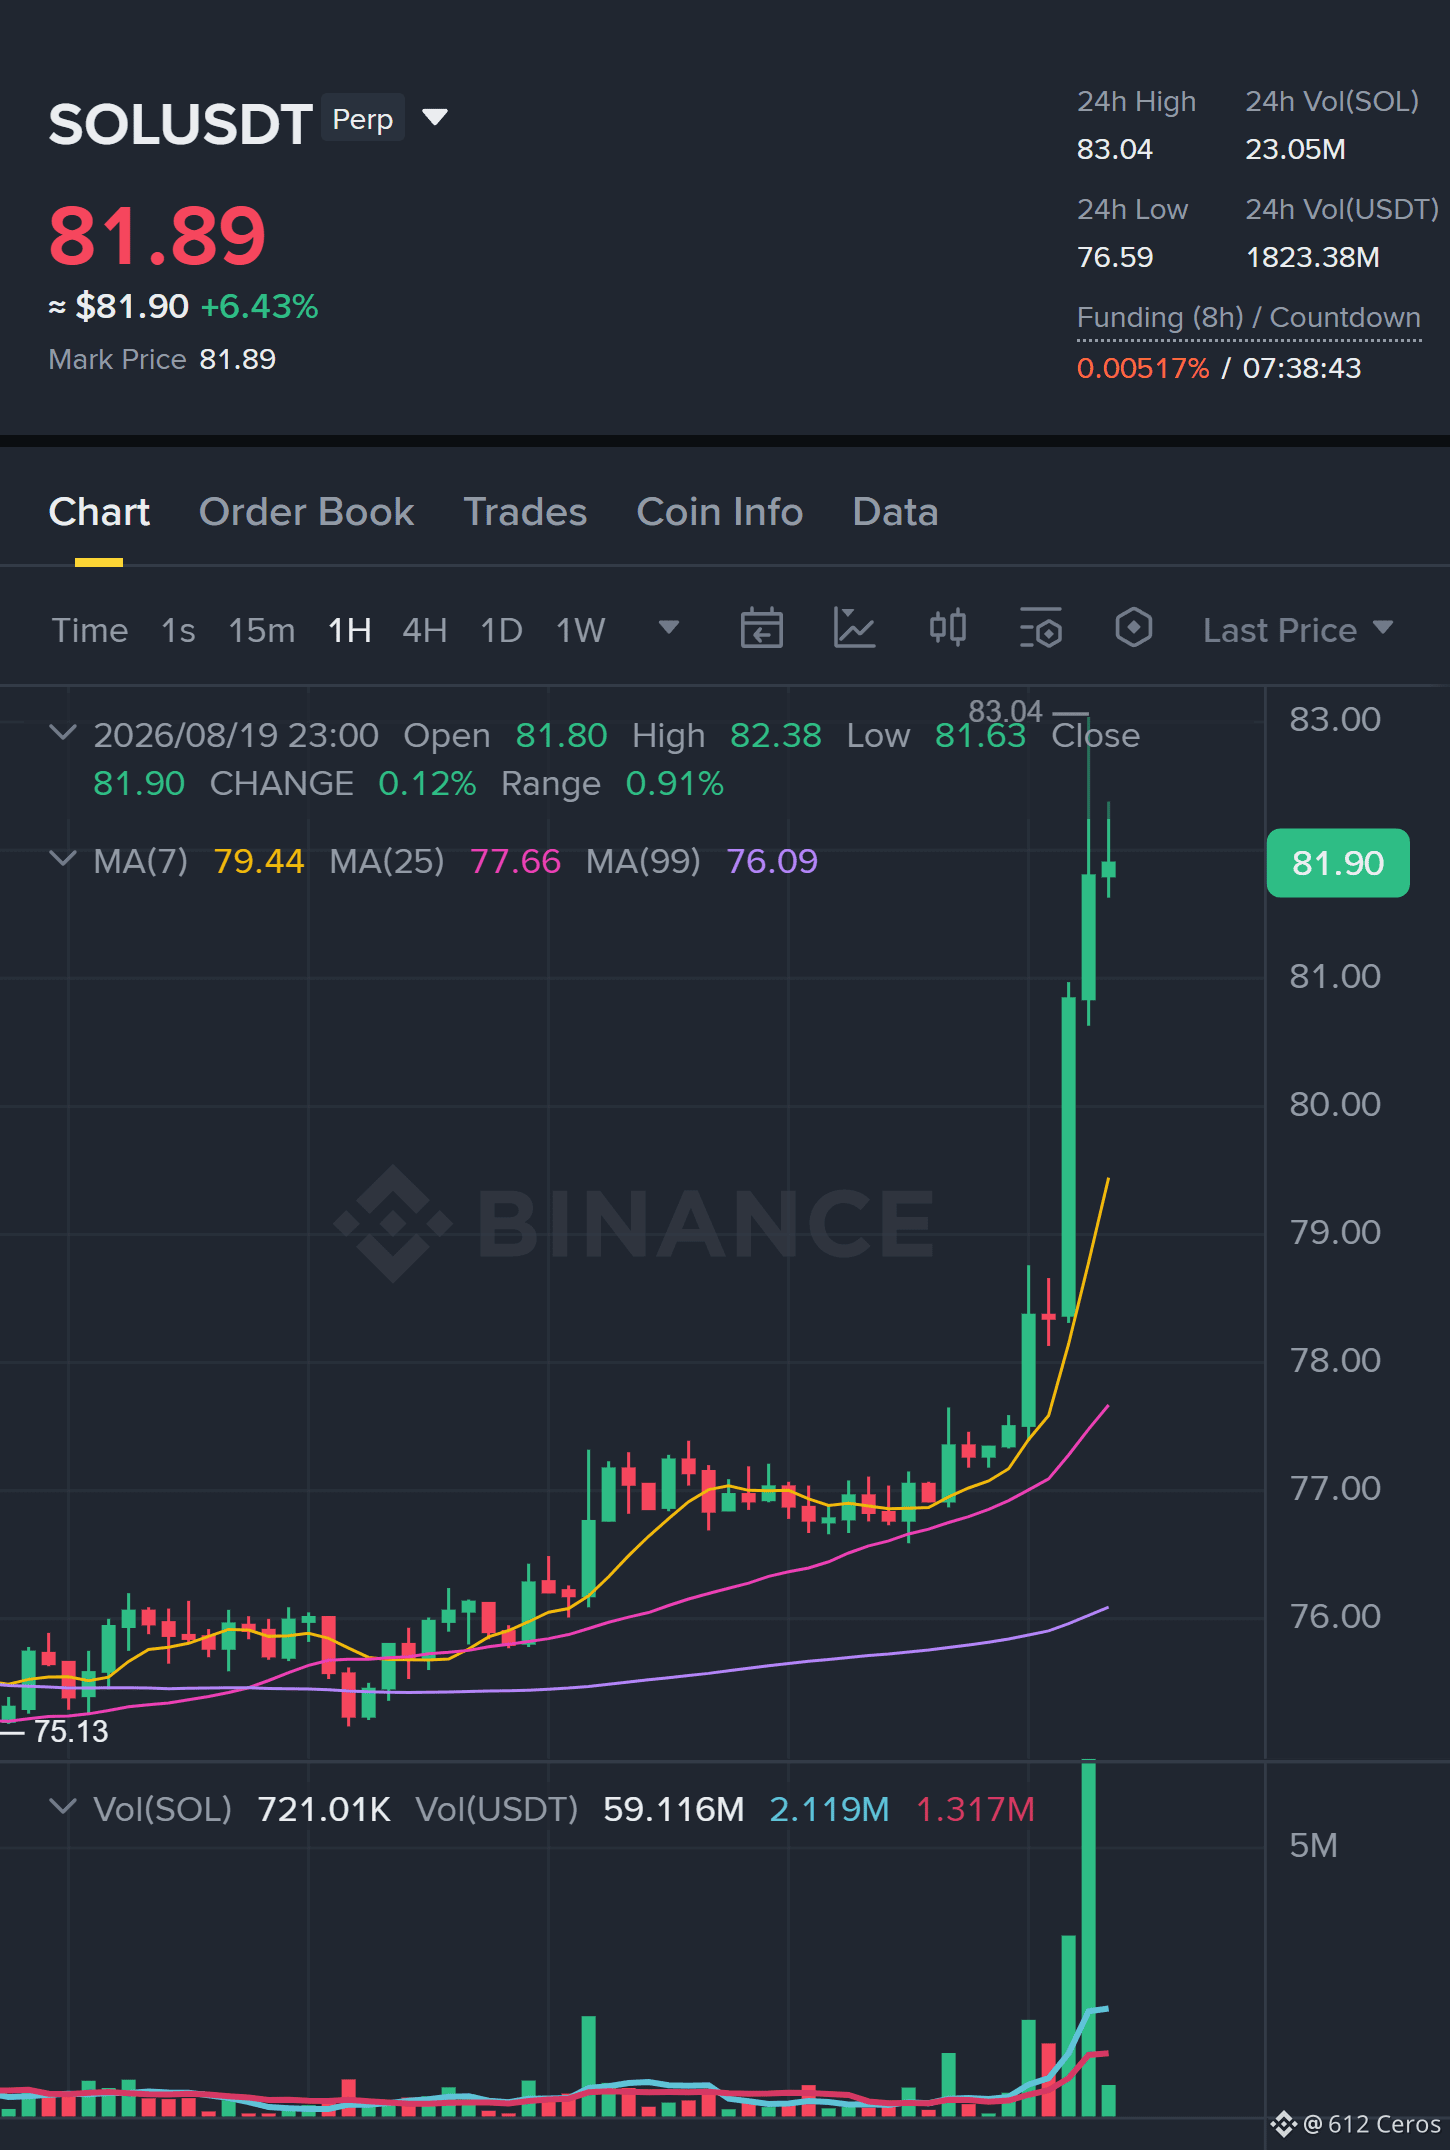Screen dimensions: 1450x2150
Task: Click the 83.04 high price marker
Action: [x=1005, y=711]
